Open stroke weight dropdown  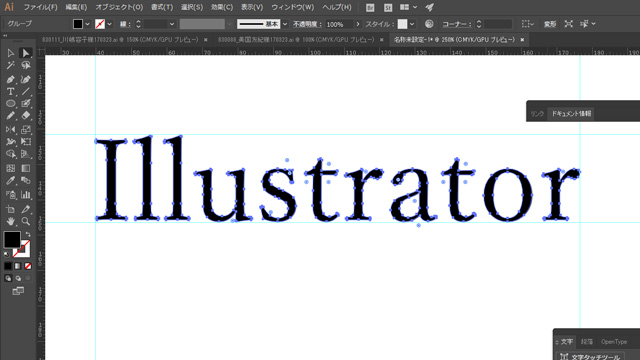click(172, 24)
